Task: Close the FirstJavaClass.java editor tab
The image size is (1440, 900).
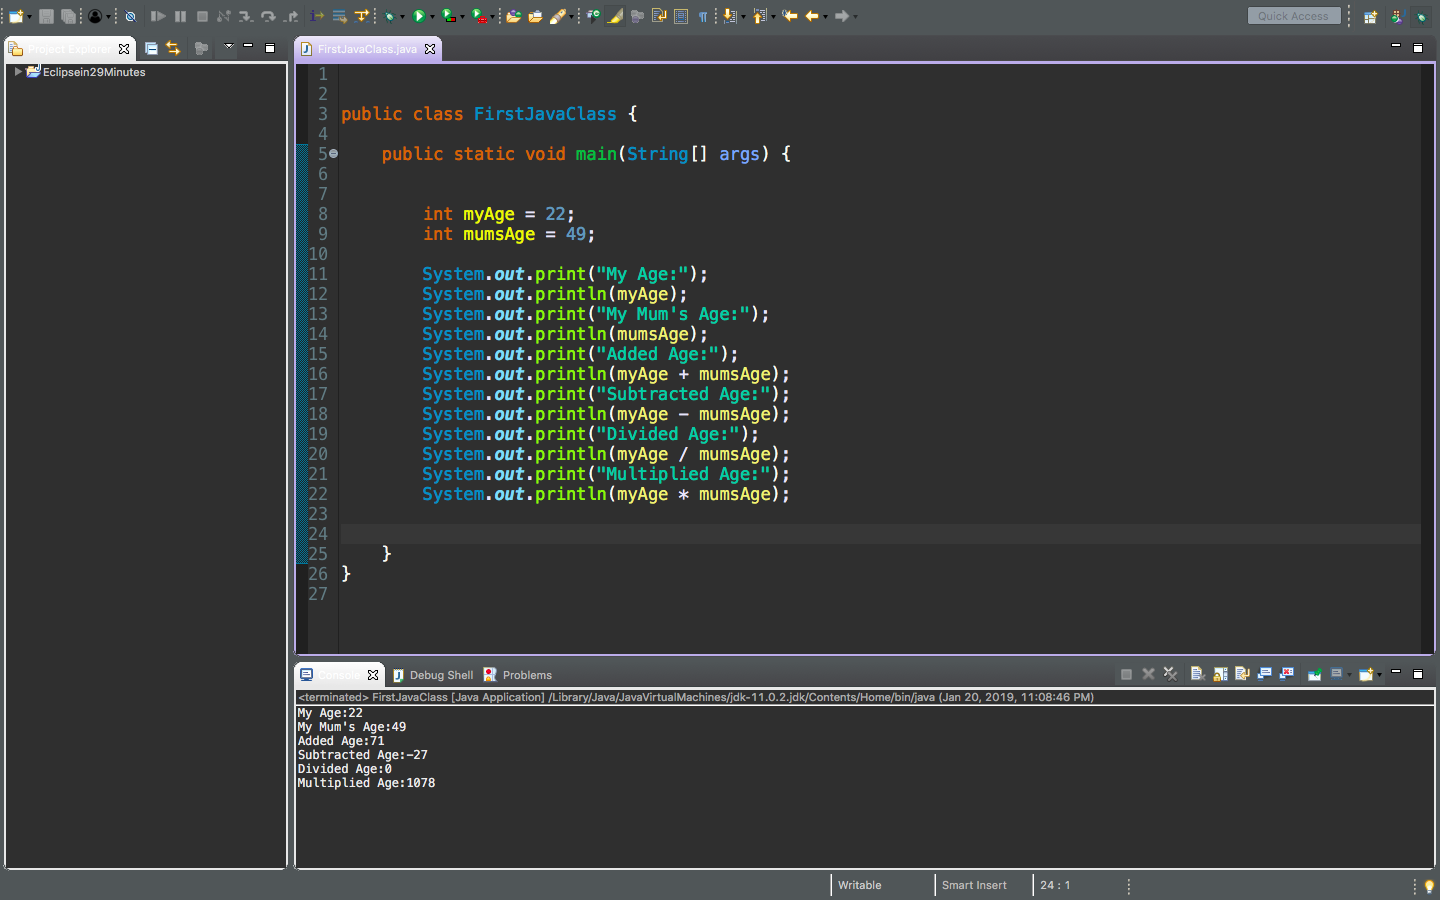Action: pos(430,49)
